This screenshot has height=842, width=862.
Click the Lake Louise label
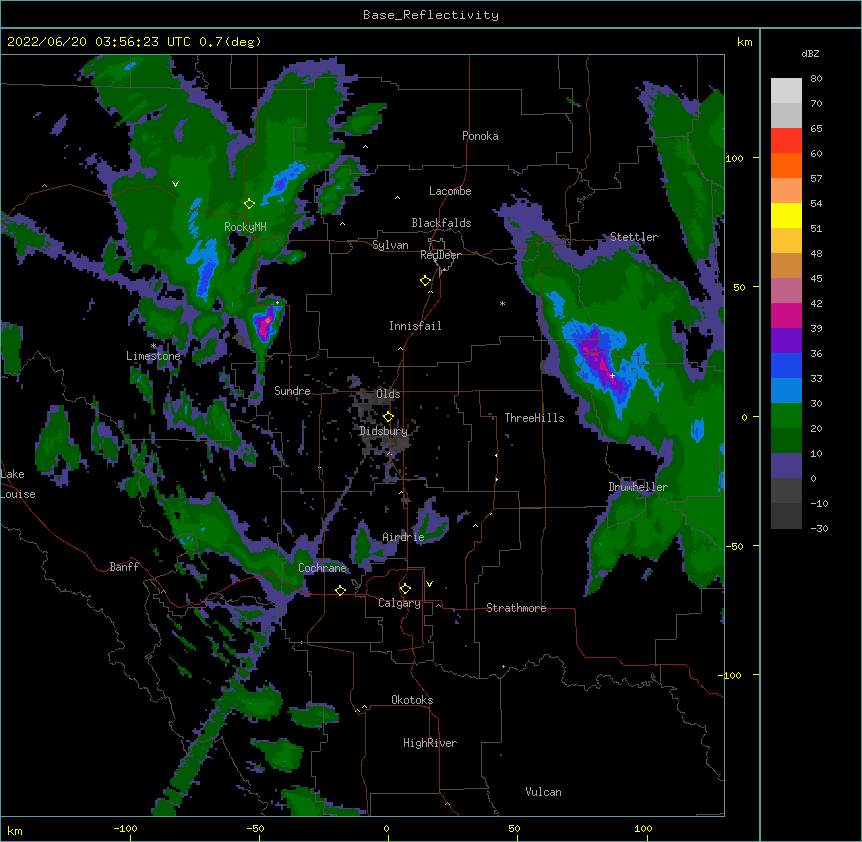(18, 484)
